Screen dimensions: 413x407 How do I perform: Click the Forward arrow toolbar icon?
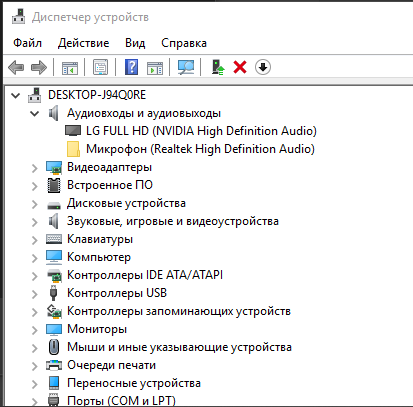(x=39, y=68)
